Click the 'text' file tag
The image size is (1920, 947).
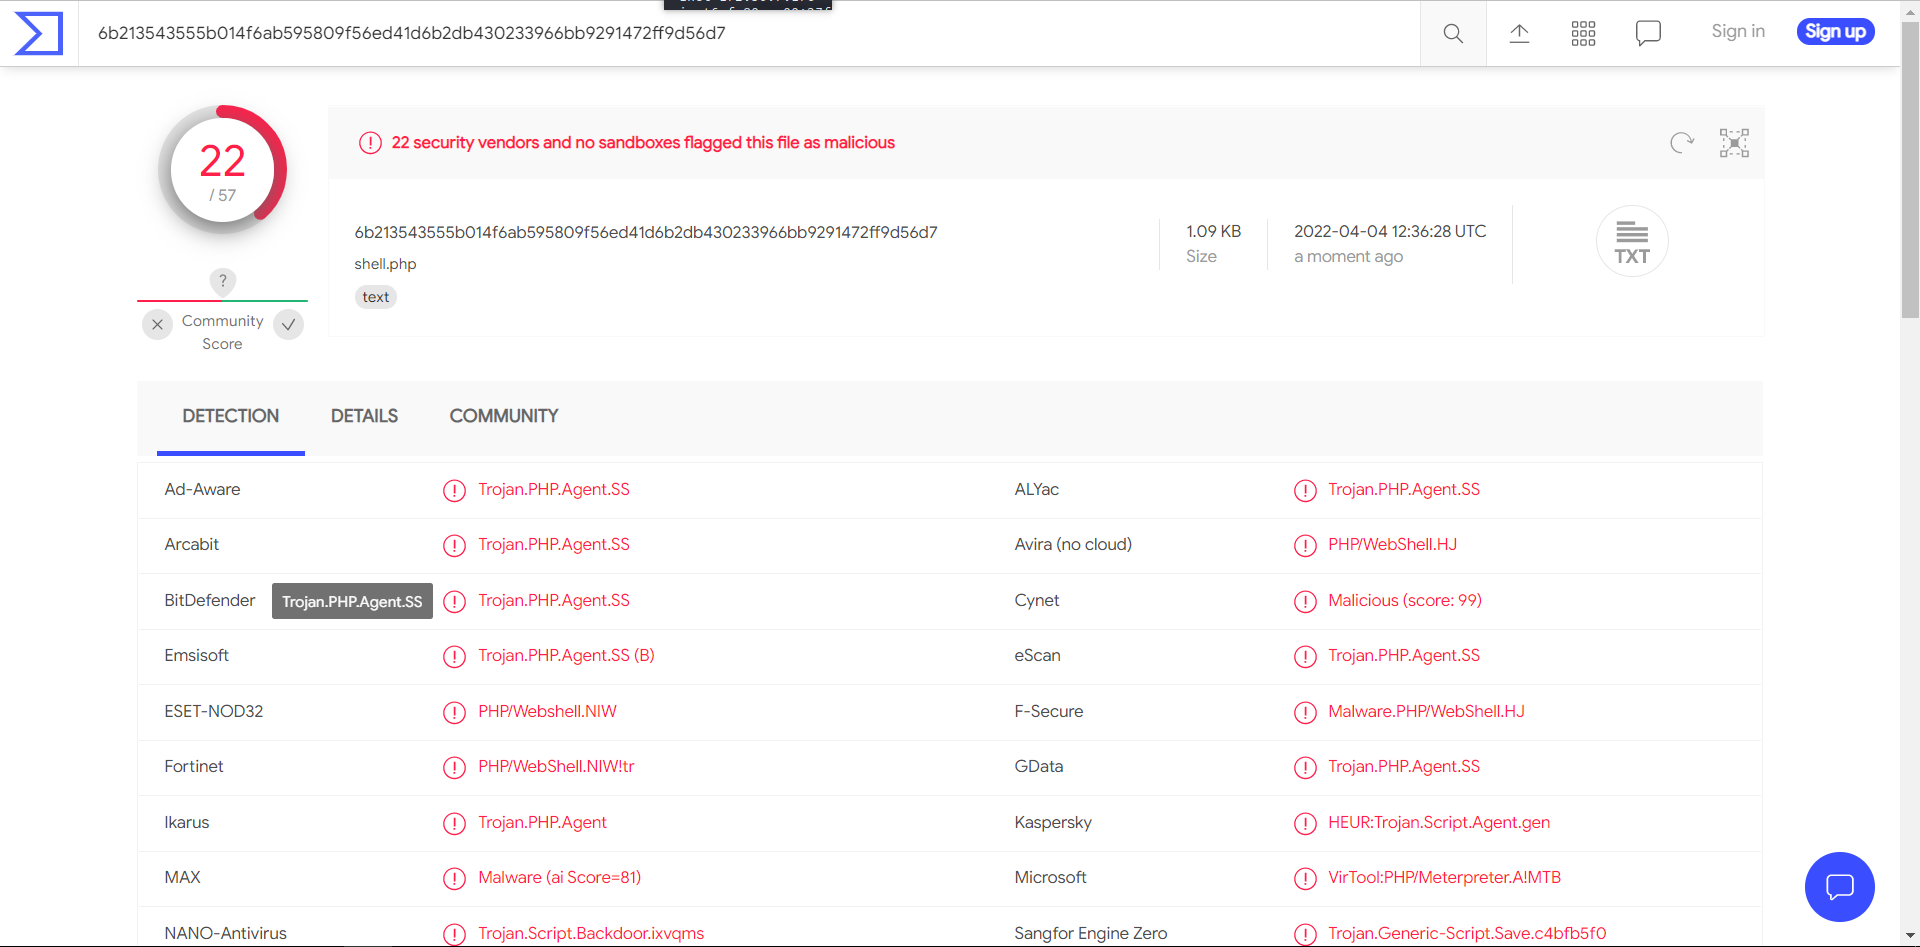click(x=376, y=297)
